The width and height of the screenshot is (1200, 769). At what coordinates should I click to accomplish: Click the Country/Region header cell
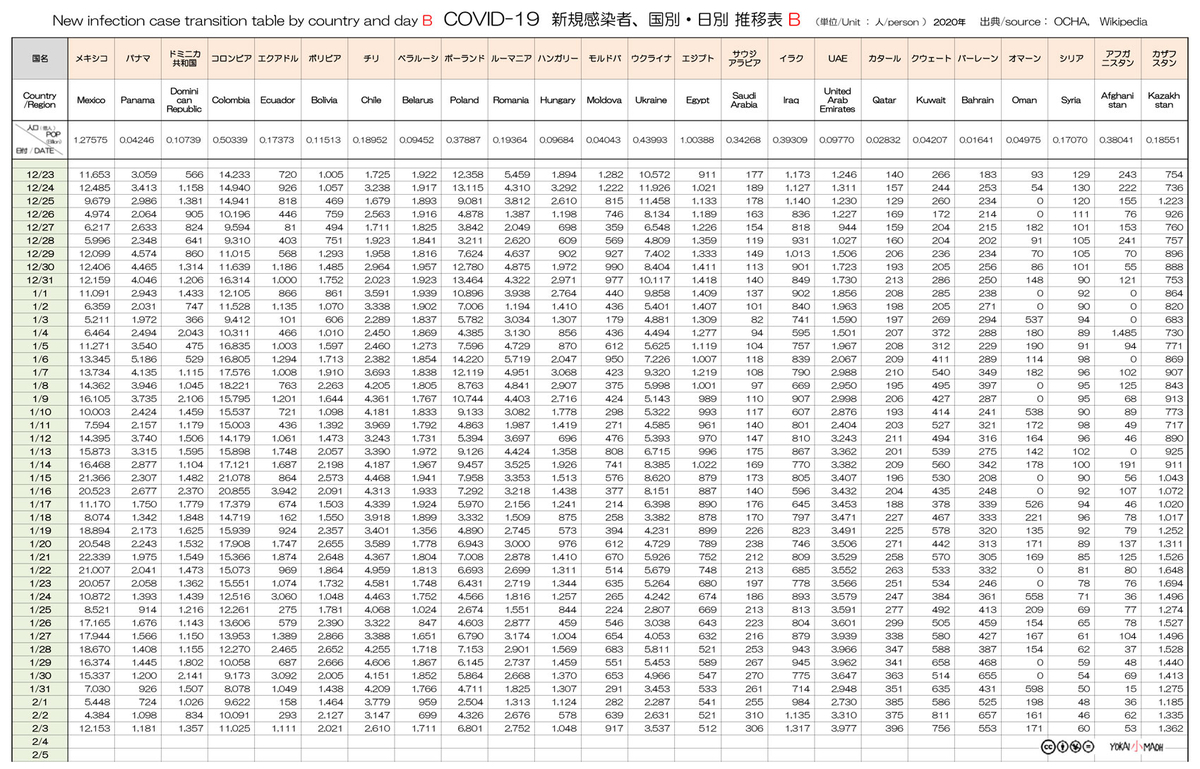point(40,100)
